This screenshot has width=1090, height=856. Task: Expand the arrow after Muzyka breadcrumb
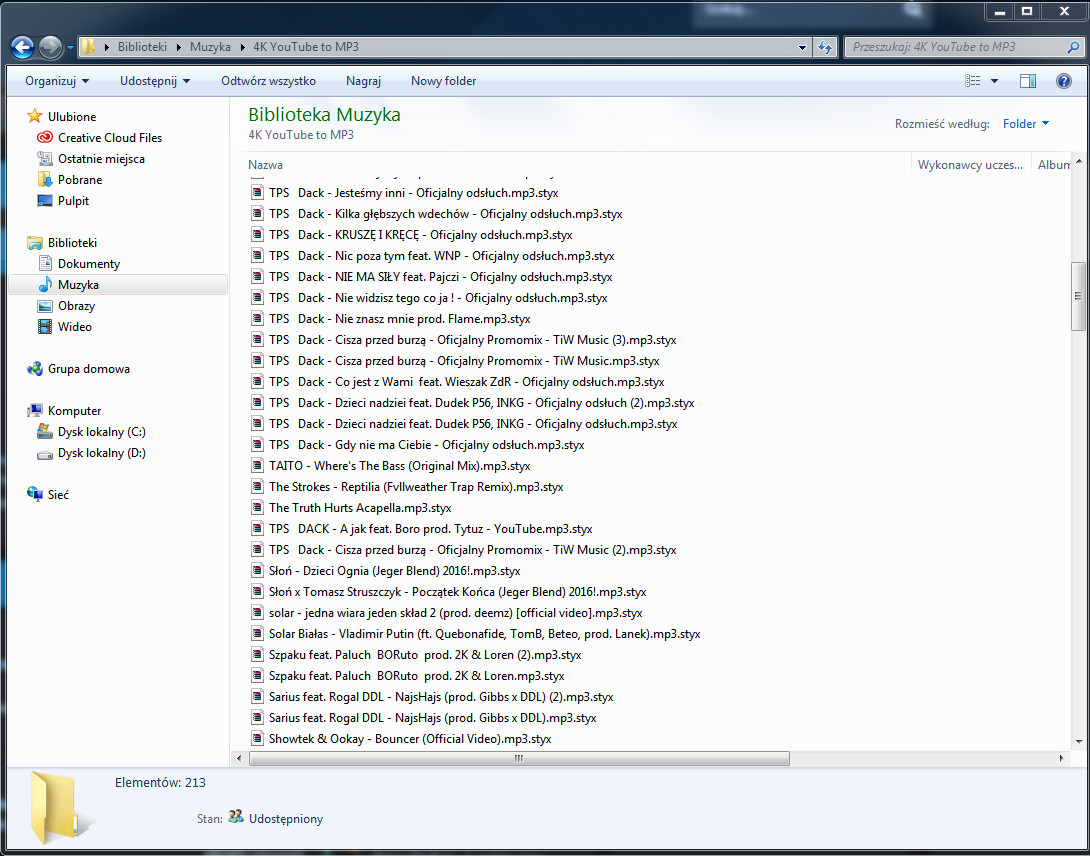pos(242,47)
